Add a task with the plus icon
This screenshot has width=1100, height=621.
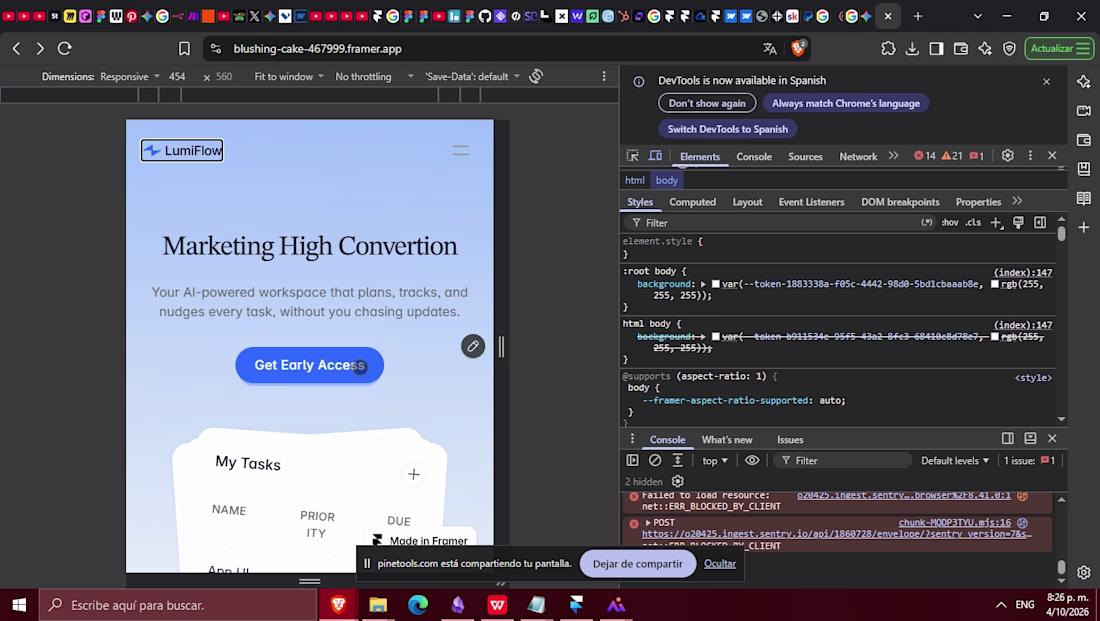(414, 474)
